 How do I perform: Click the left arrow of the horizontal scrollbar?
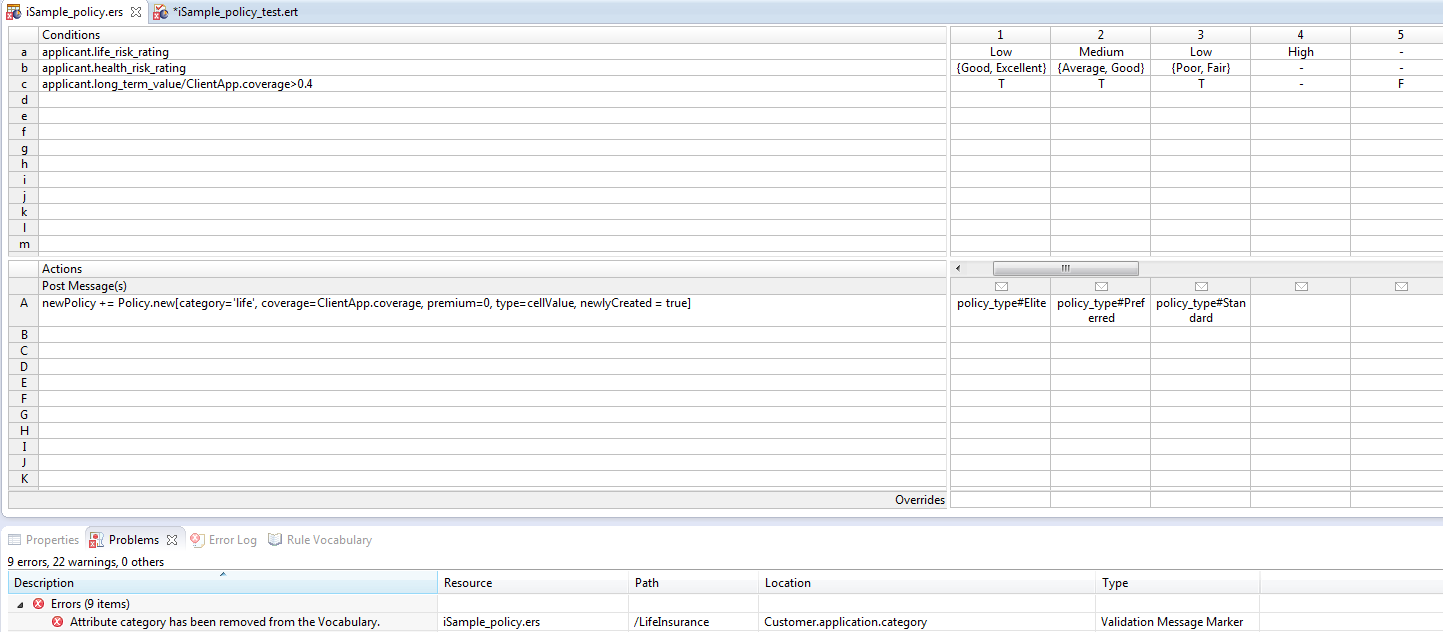[958, 268]
